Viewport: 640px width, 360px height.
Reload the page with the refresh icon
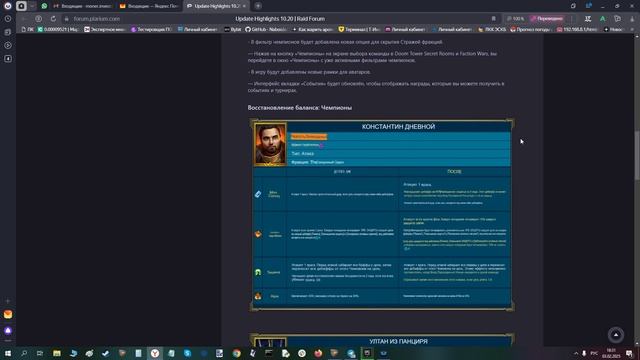click(53, 19)
